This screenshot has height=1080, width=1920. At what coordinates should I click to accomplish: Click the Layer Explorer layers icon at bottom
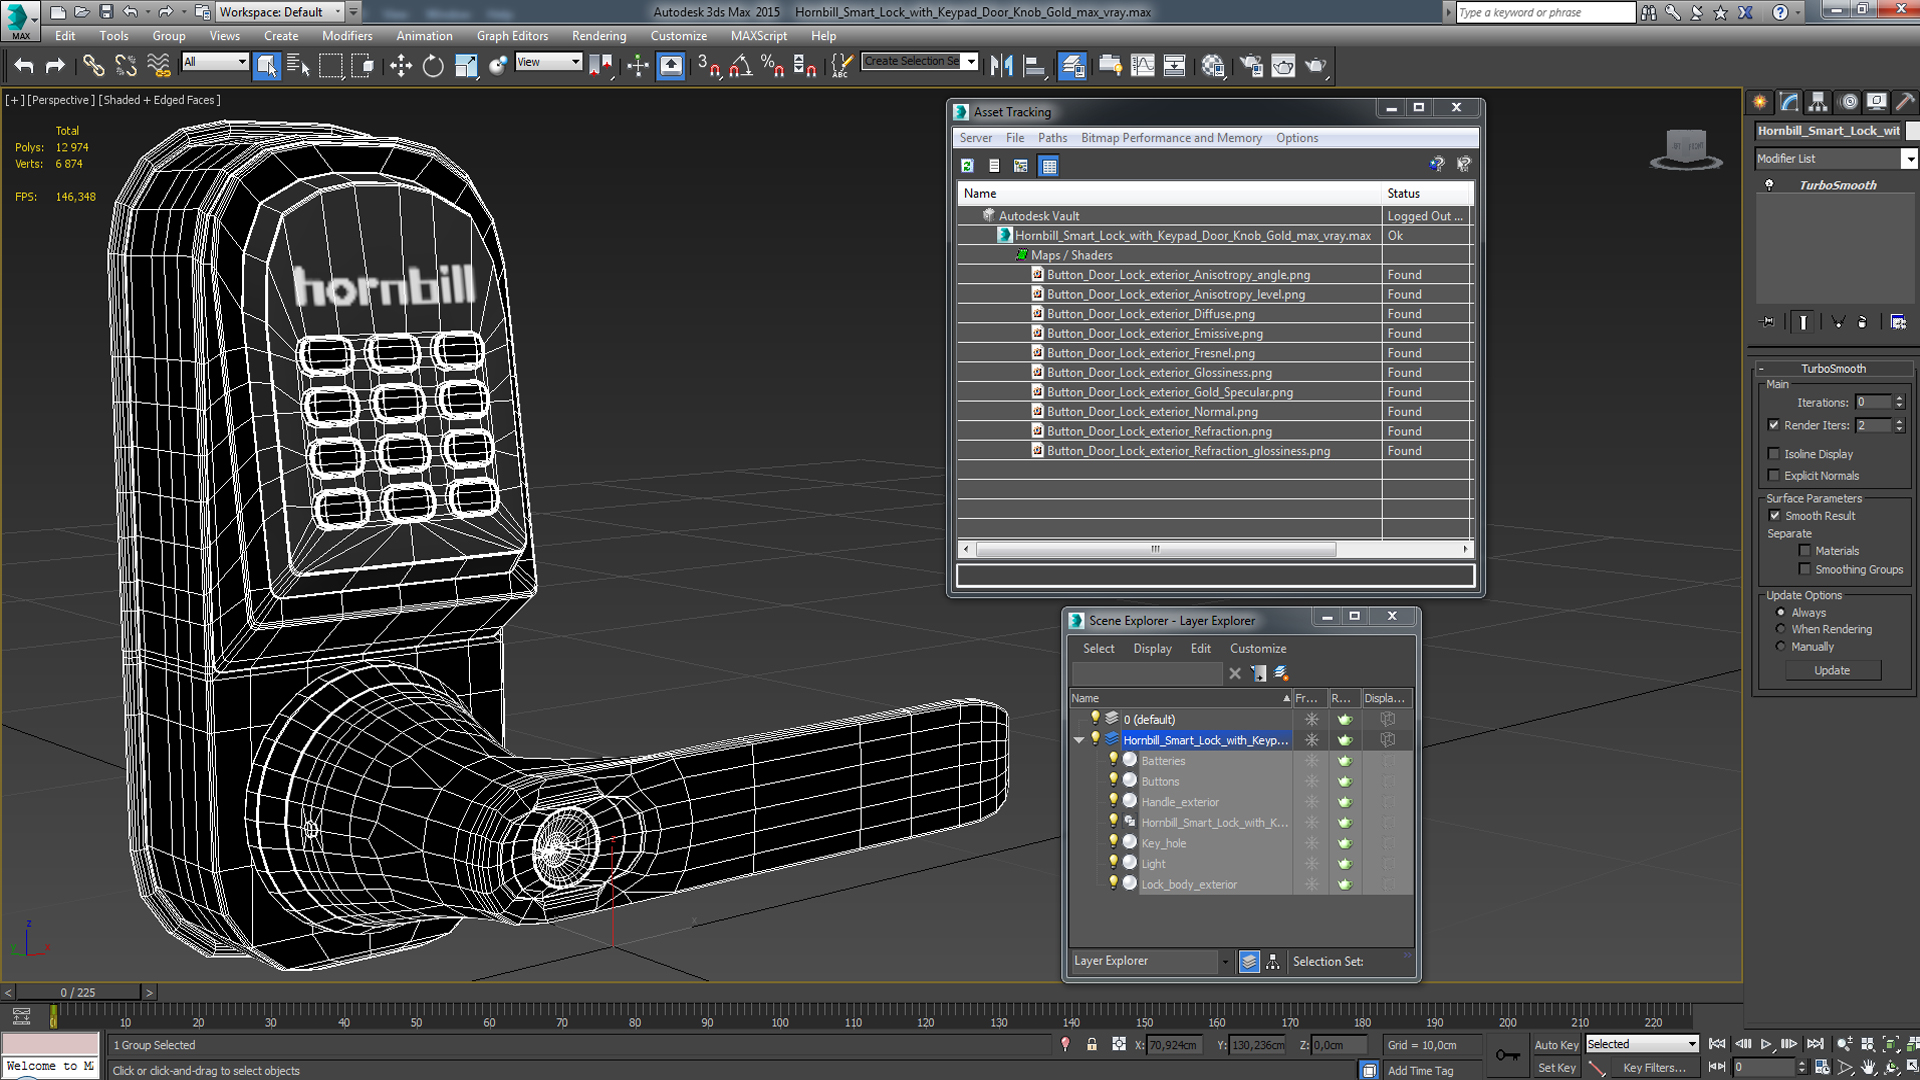(x=1249, y=961)
